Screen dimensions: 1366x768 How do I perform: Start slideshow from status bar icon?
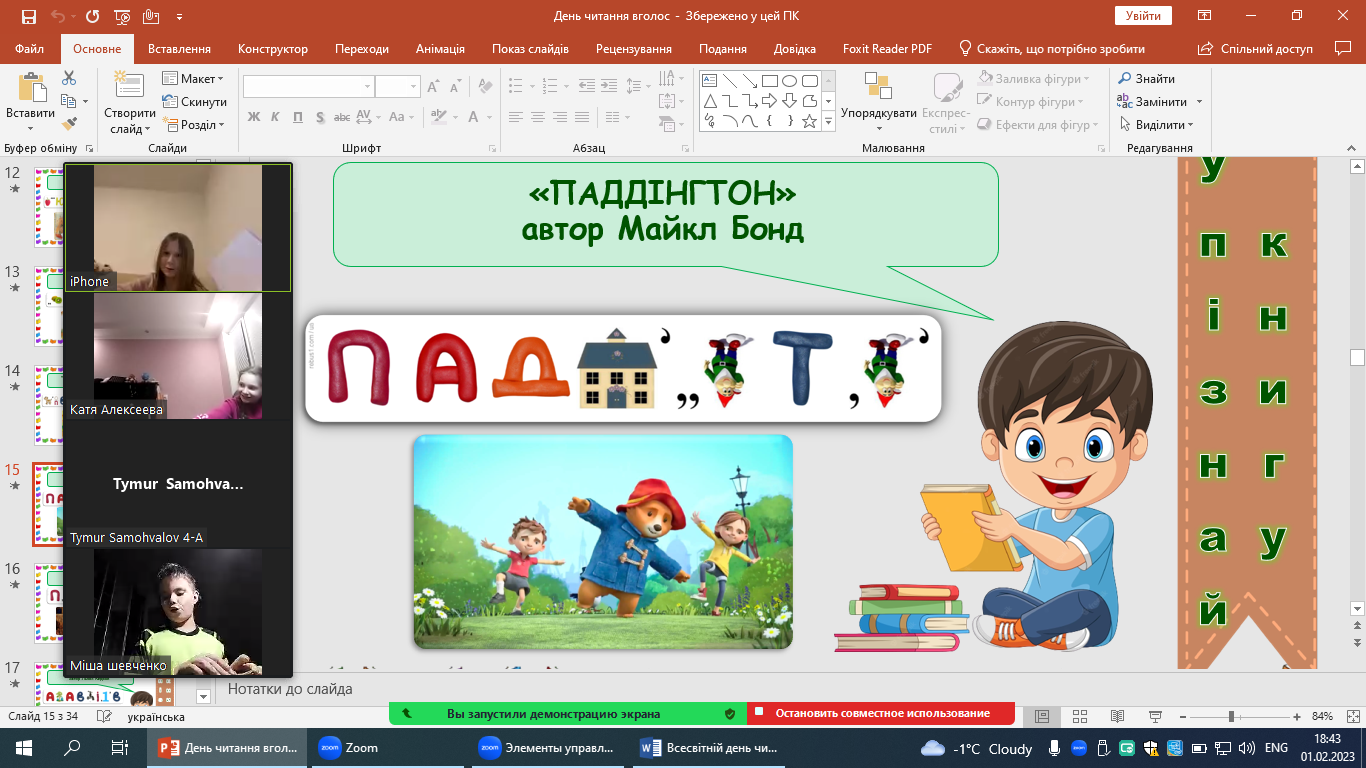click(1155, 716)
